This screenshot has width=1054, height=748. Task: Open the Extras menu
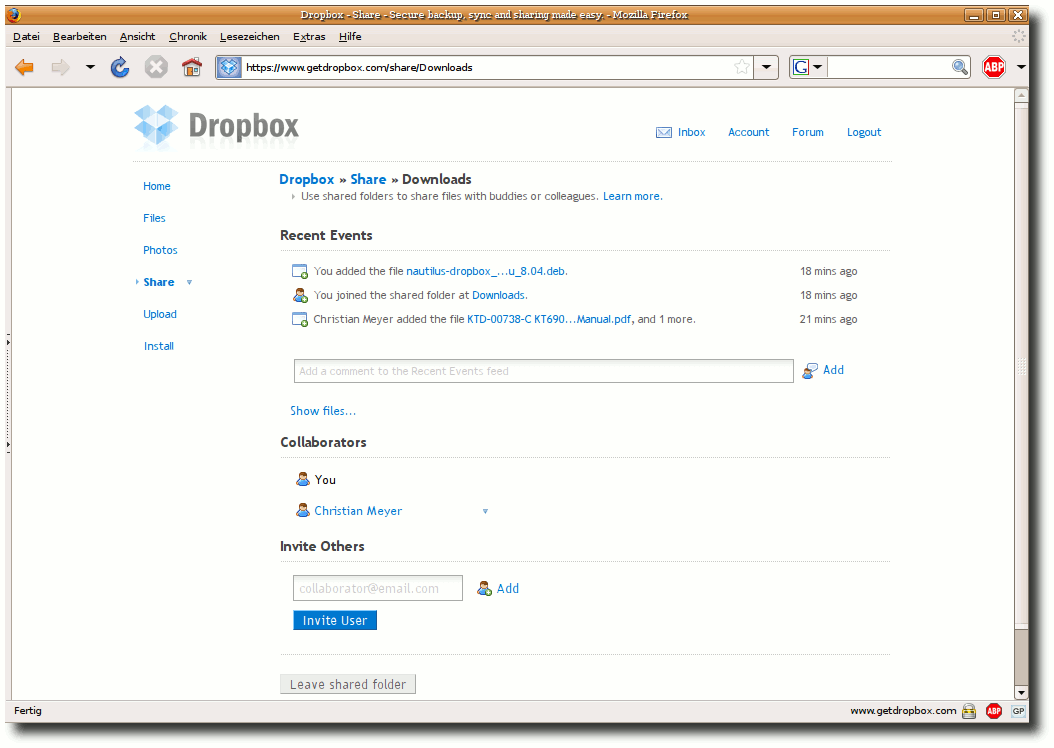click(x=309, y=37)
